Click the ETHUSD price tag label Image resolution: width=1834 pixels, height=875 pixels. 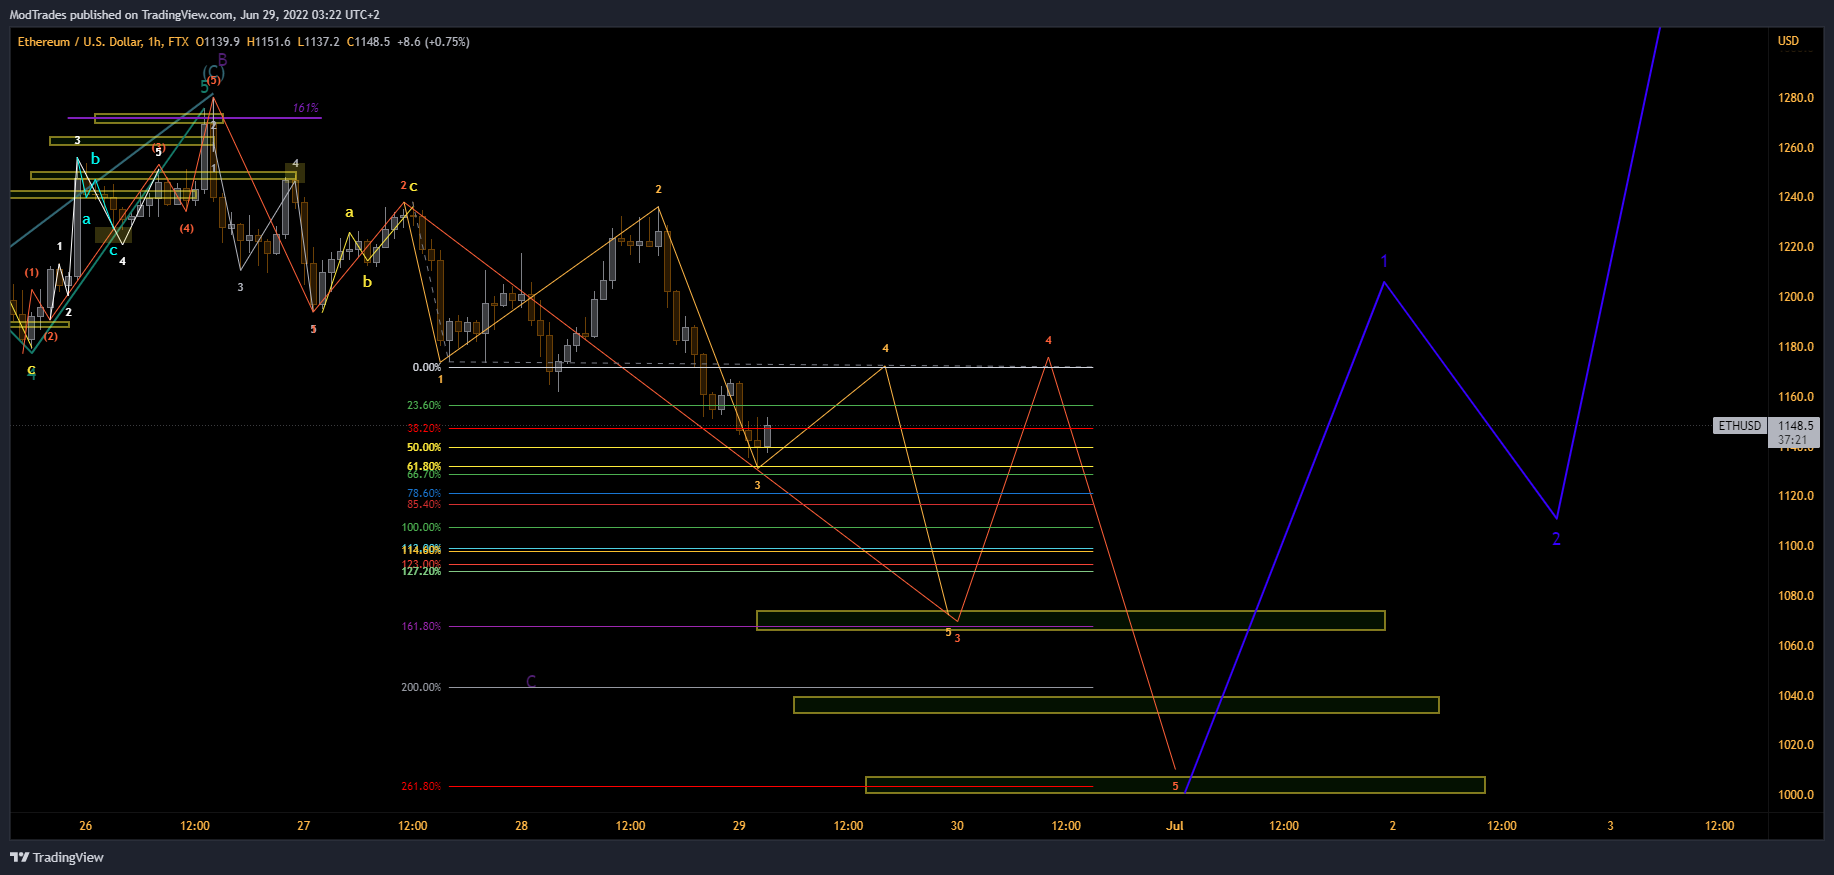1740,426
